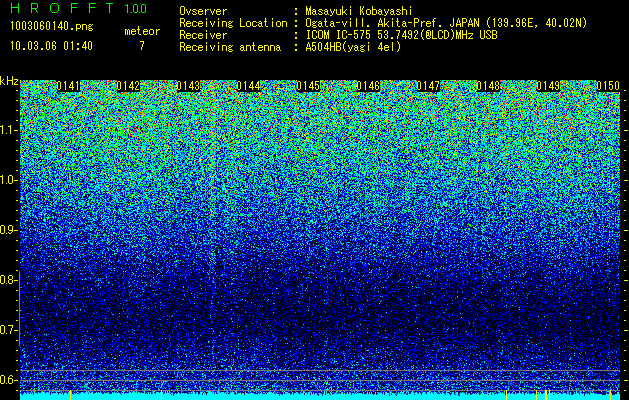Click the 0.6 kHz axis label
The height and width of the screenshot is (400, 629).
(8, 380)
